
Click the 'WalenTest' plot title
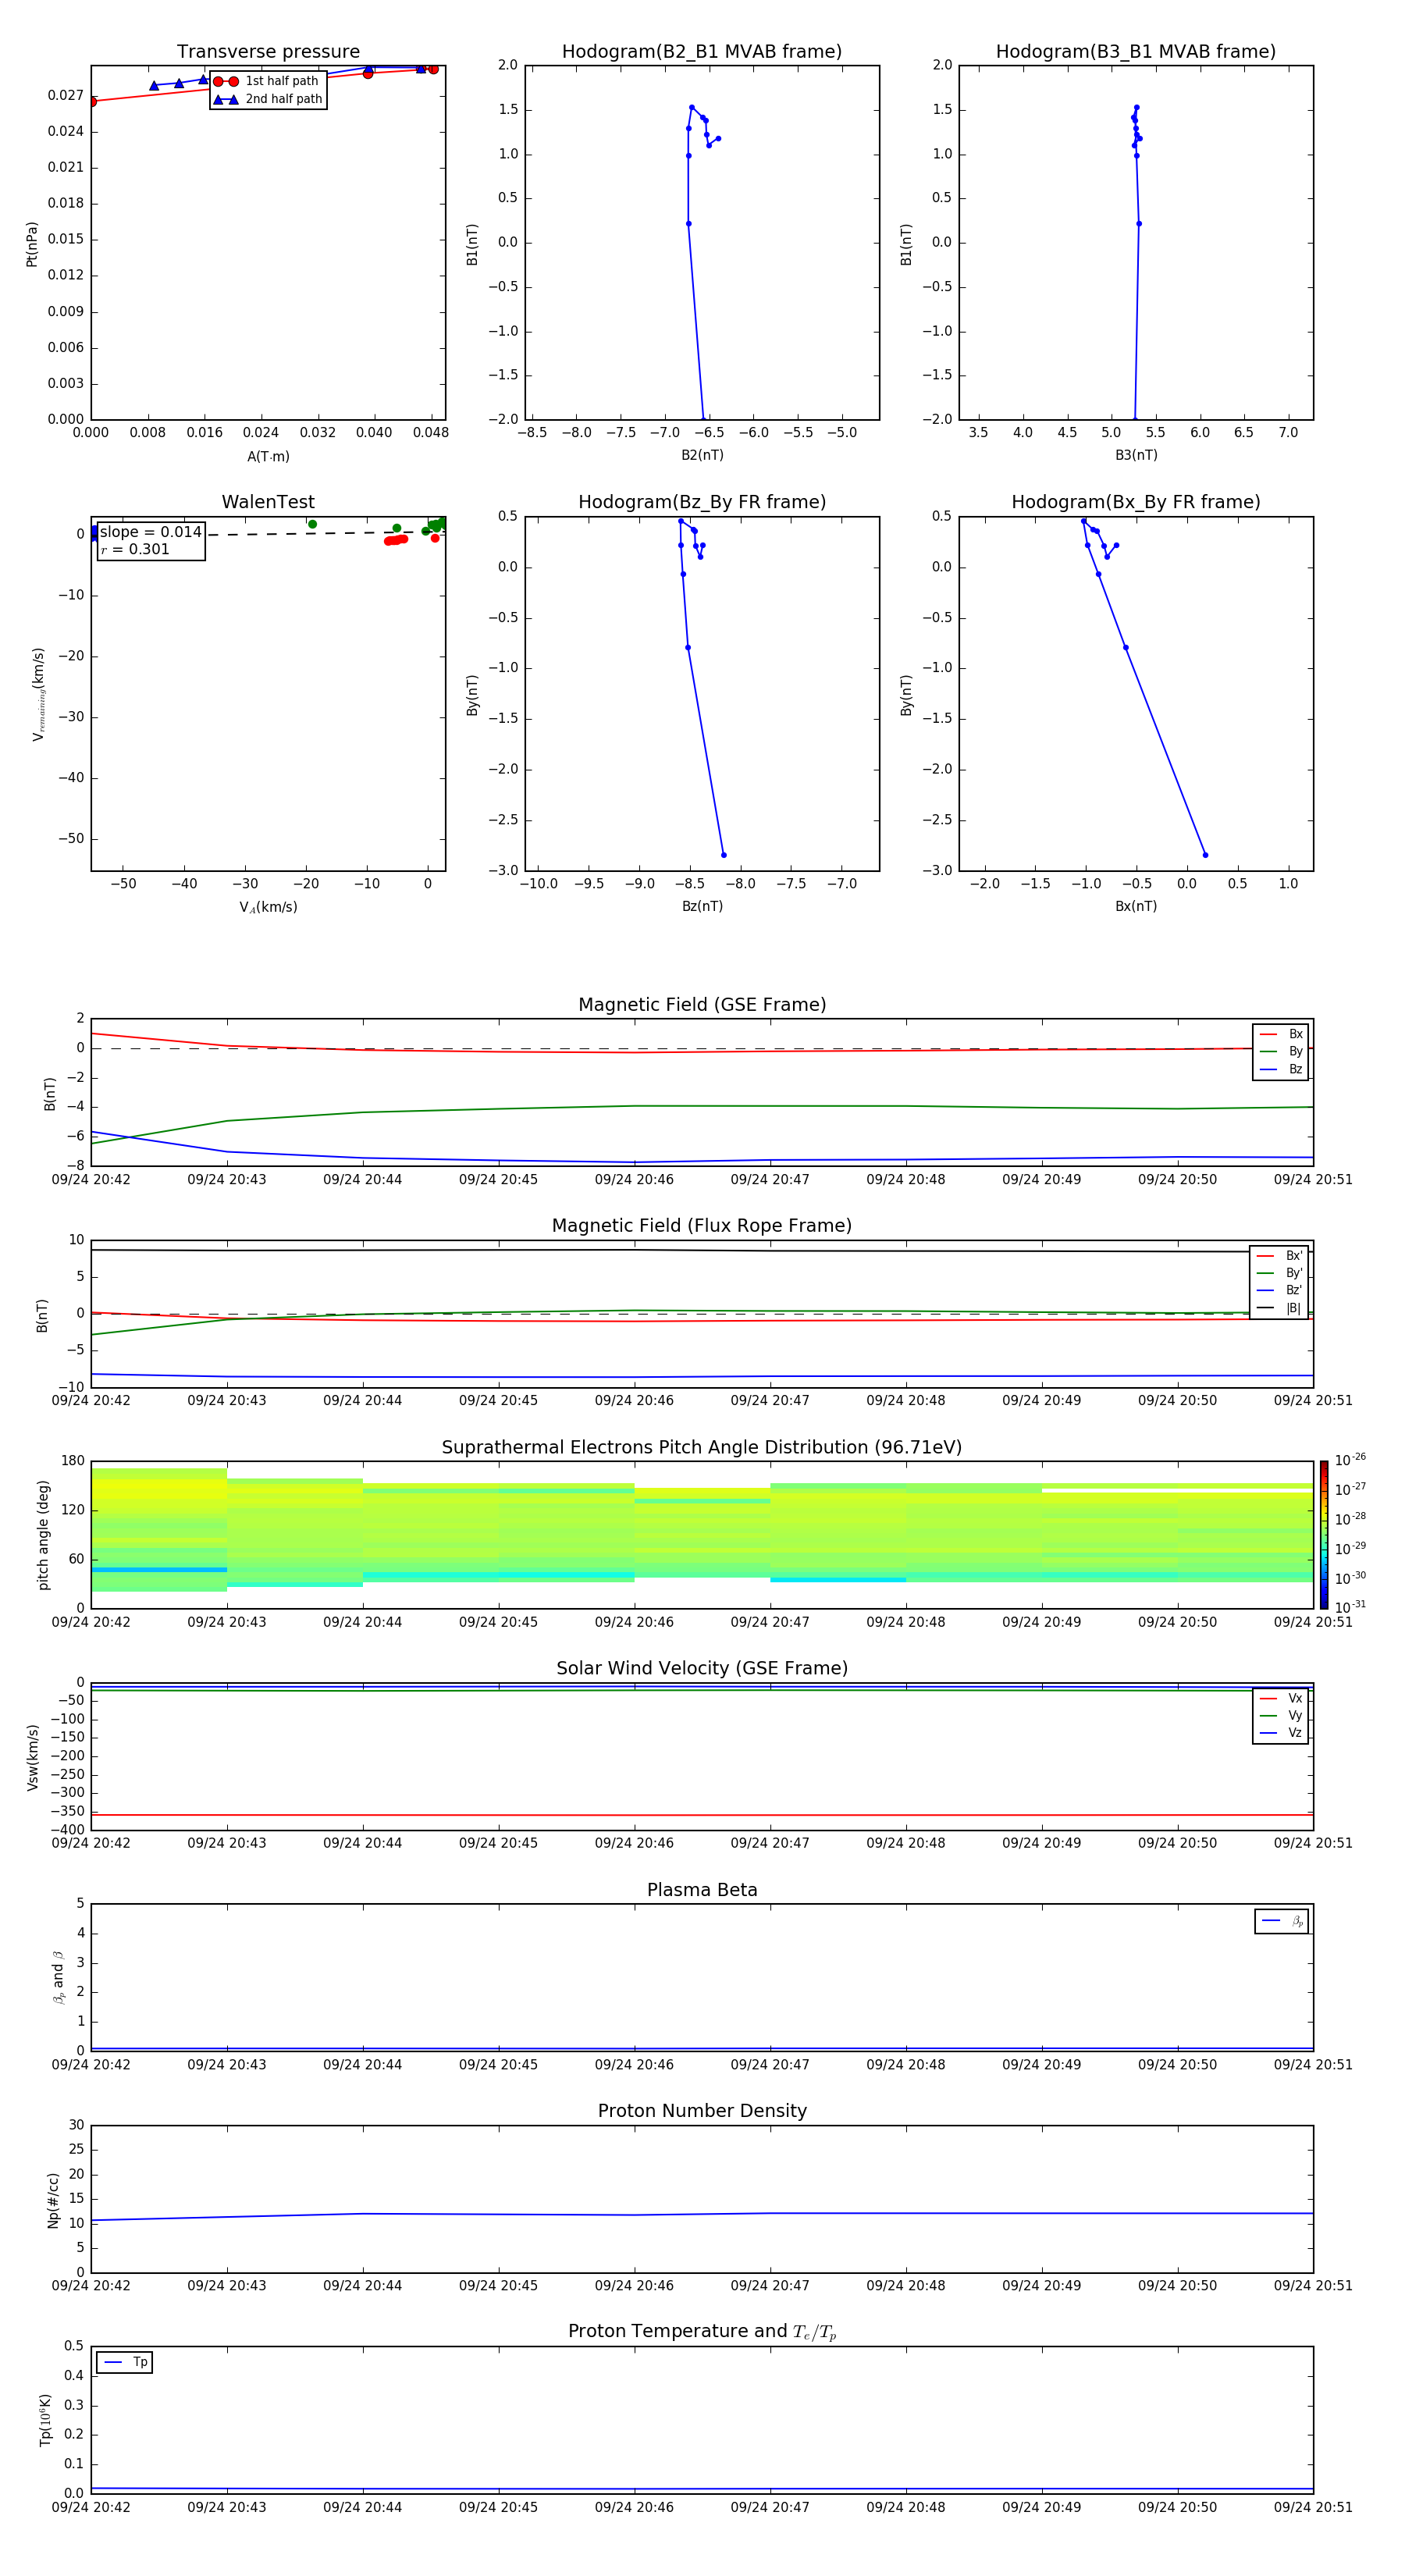coord(268,502)
